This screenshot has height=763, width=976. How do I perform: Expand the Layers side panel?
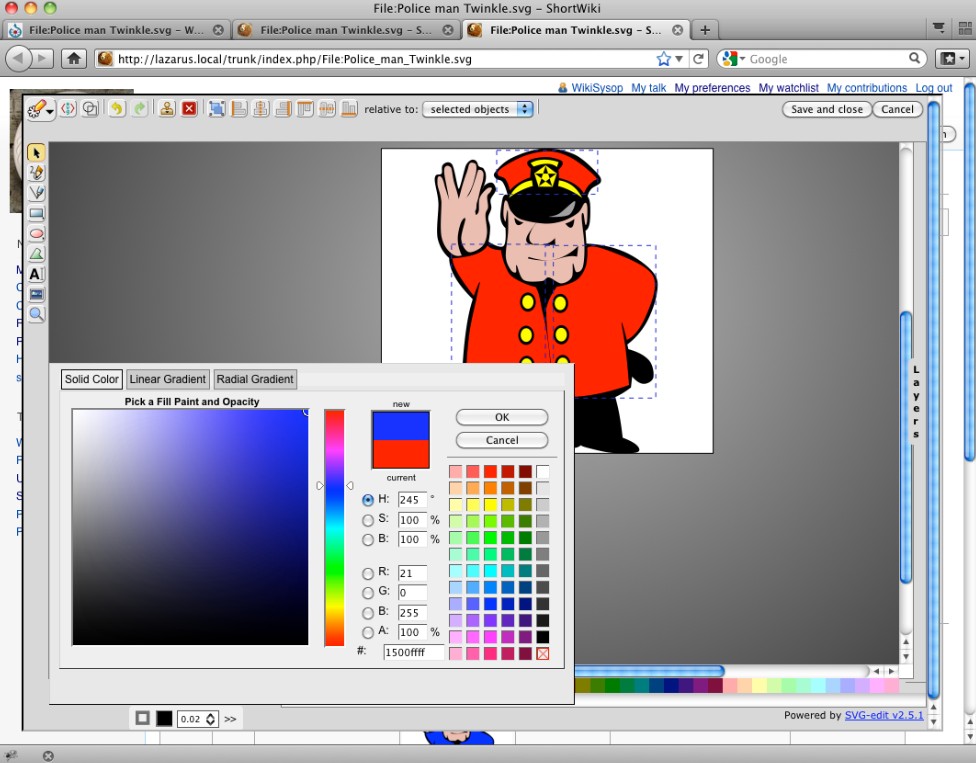tap(916, 402)
